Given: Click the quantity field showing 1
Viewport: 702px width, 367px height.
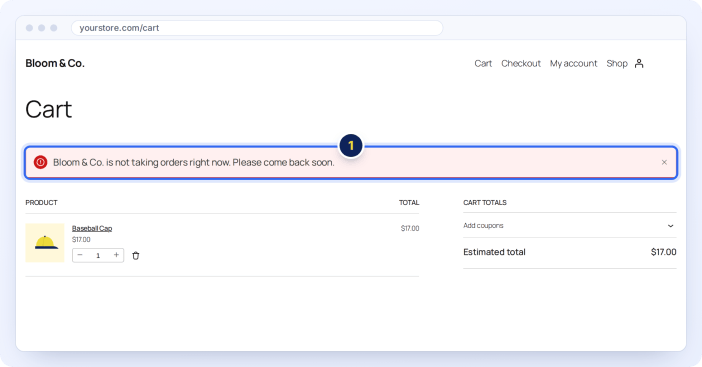Looking at the screenshot, I should (98, 256).
